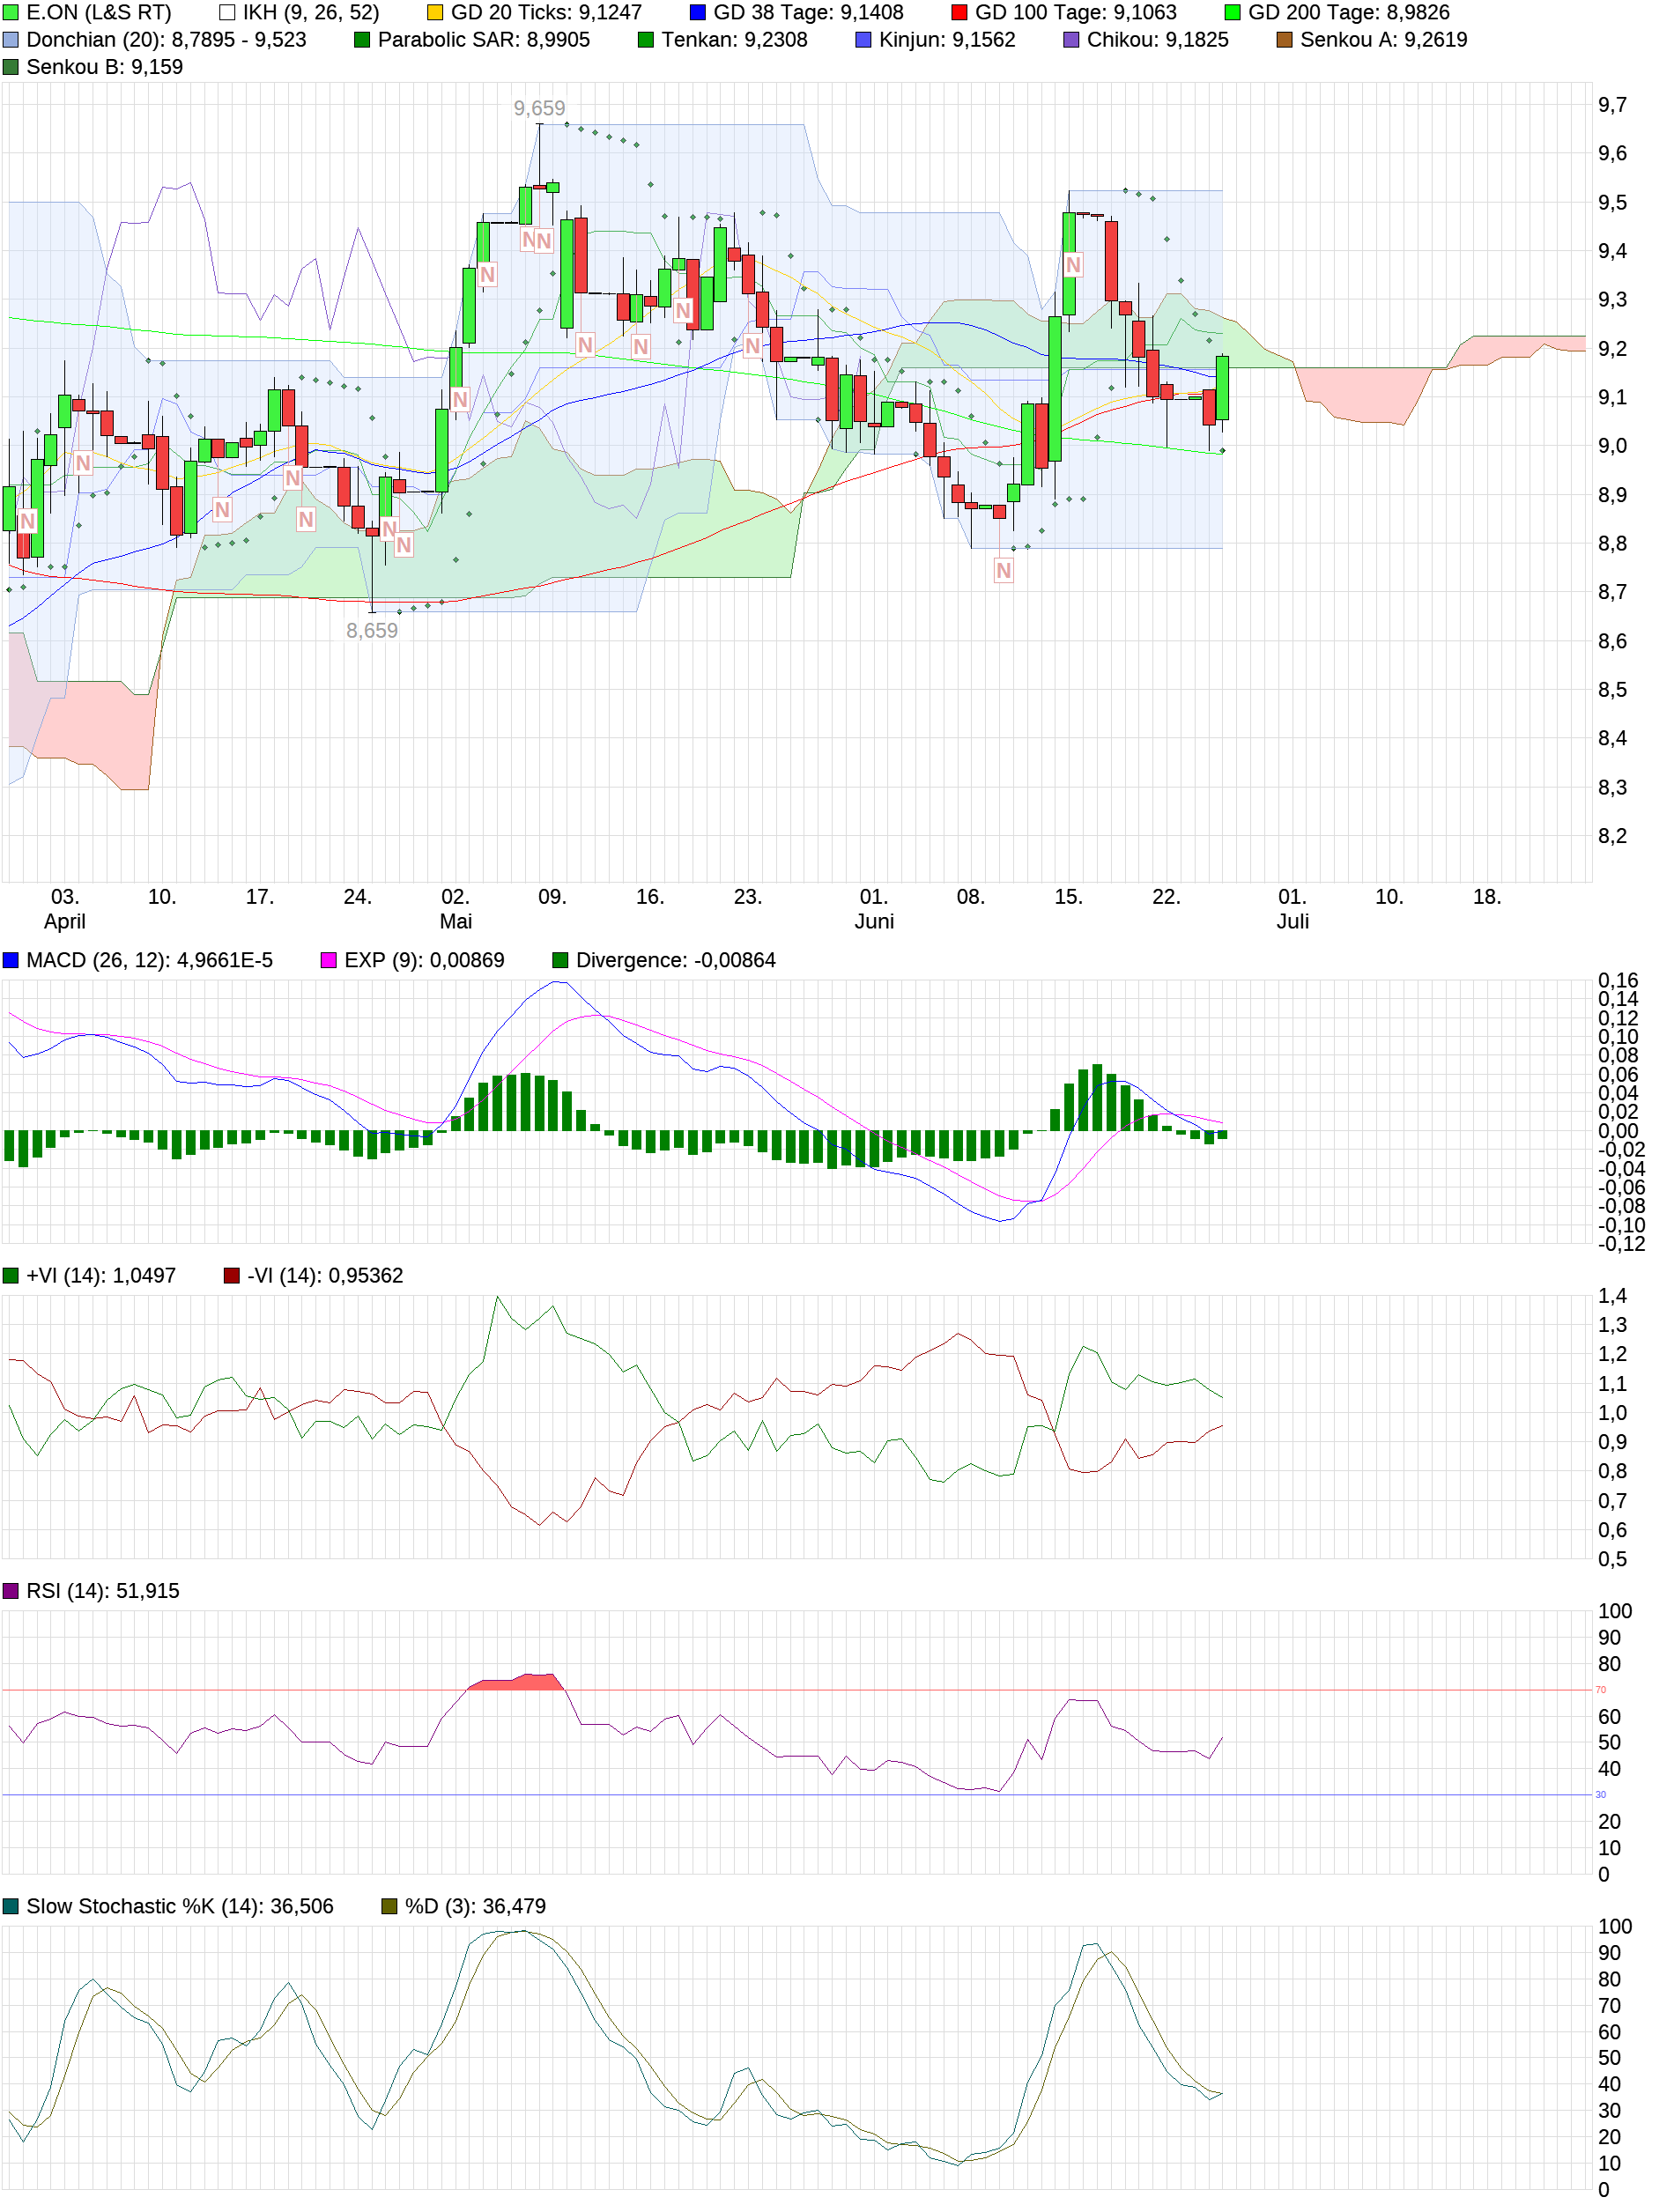Click the Tenkan legend swatch
Screen dimensions: 1674x2212
click(x=646, y=40)
